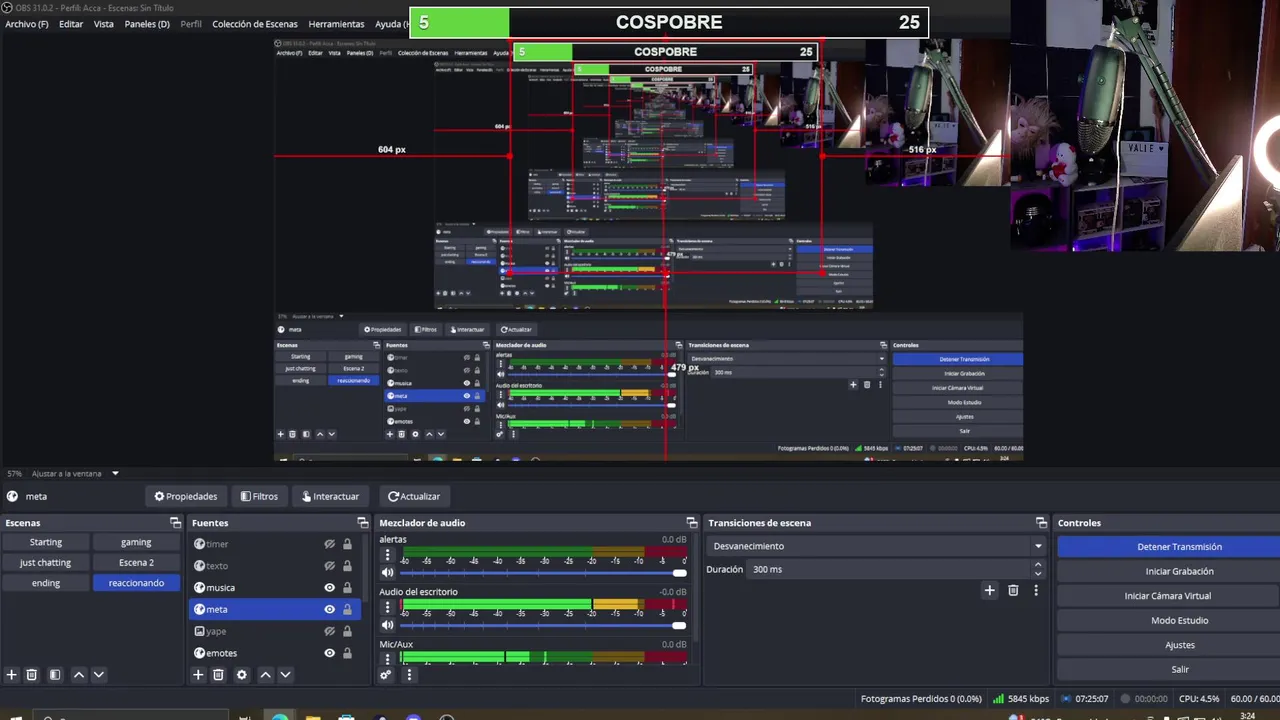This screenshot has width=1280, height=720.
Task: Toggle lock on the texto source
Action: coord(347,566)
